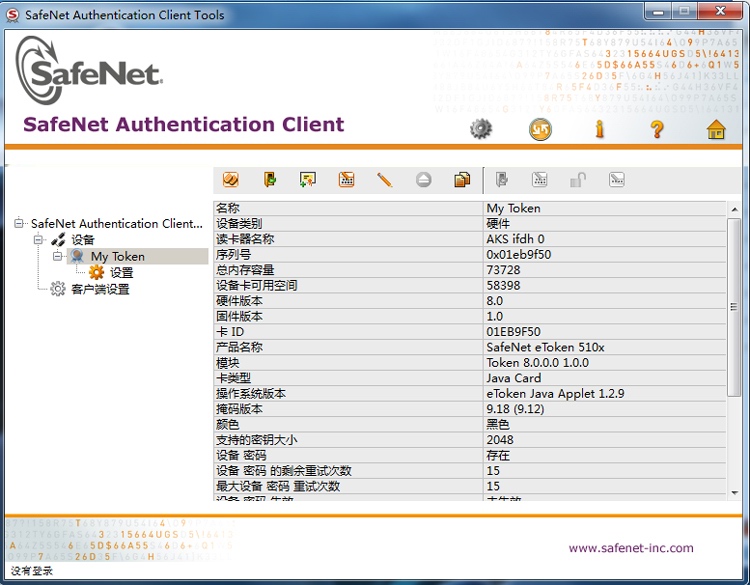The height and width of the screenshot is (585, 750).
Task: Click the Initialize Token toolbar icon
Action: point(231,180)
